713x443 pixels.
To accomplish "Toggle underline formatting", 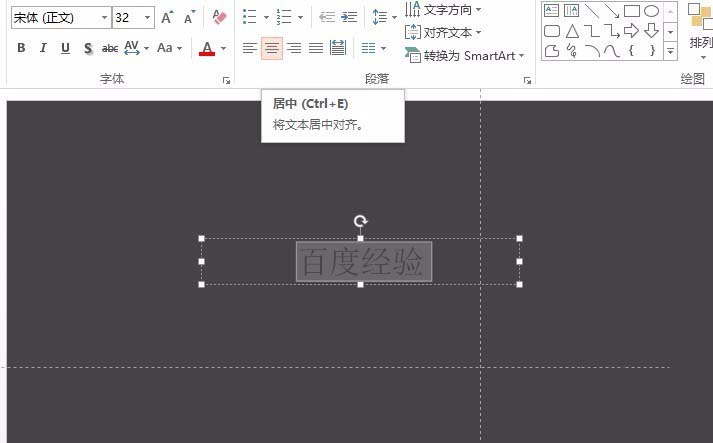I will click(65, 48).
